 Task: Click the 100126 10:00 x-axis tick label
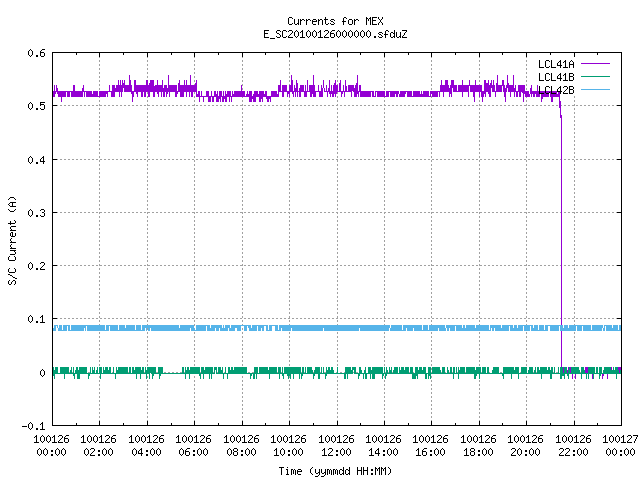pos(289,445)
